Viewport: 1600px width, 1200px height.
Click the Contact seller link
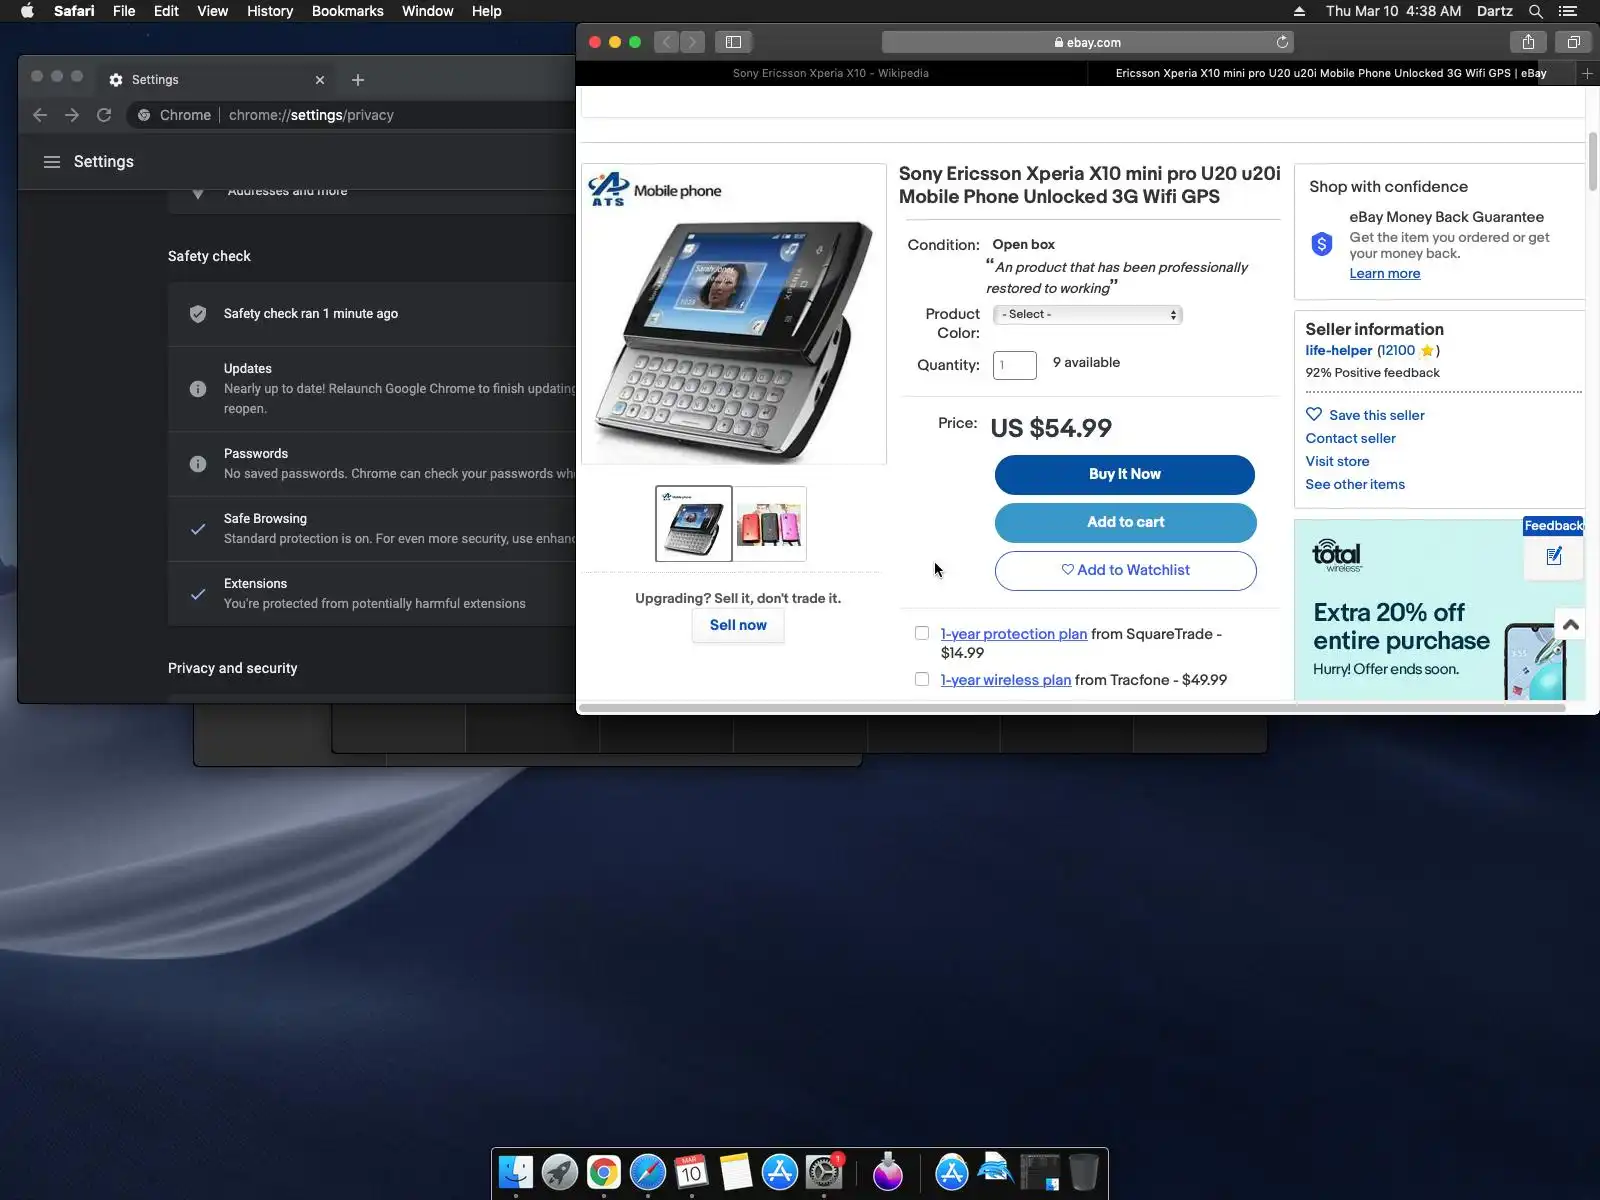1350,438
